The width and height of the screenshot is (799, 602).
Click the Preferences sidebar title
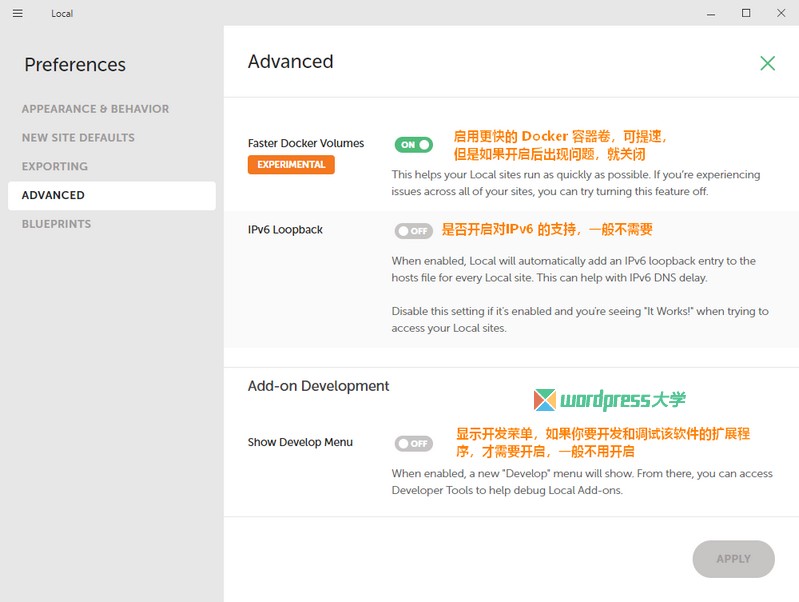tap(75, 65)
